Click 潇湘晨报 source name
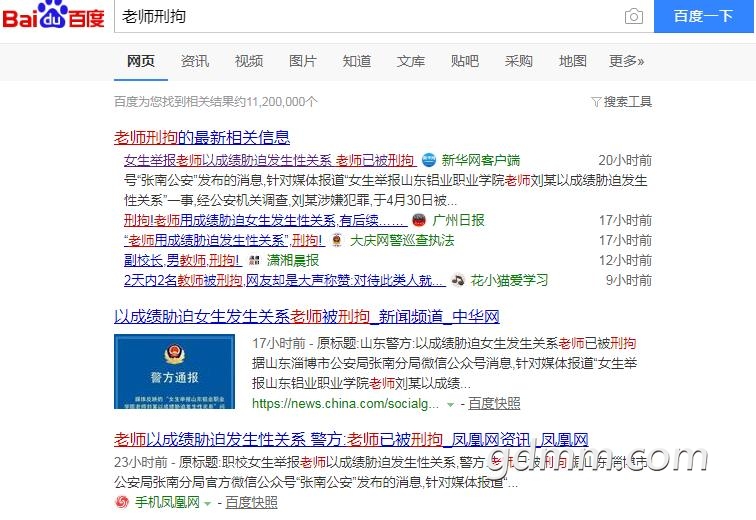The image size is (756, 520). pos(293,260)
